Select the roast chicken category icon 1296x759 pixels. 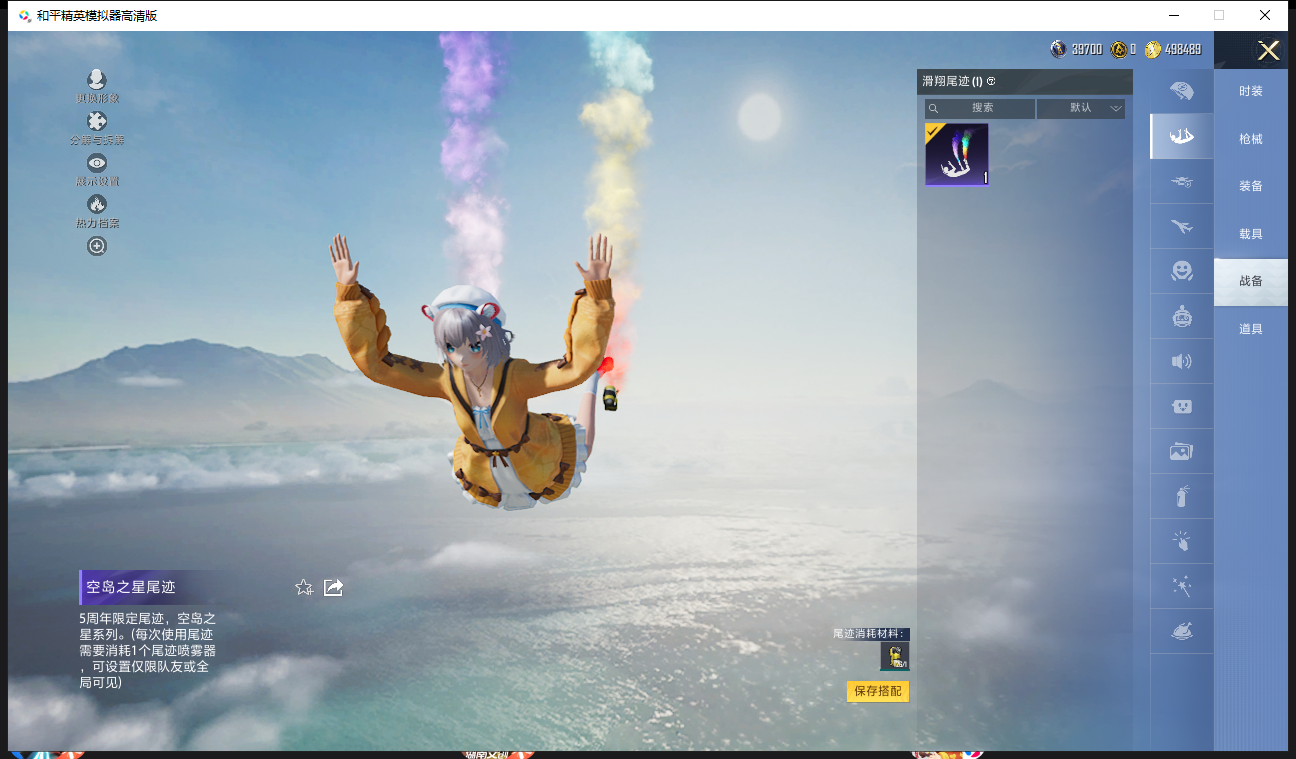[1181, 631]
